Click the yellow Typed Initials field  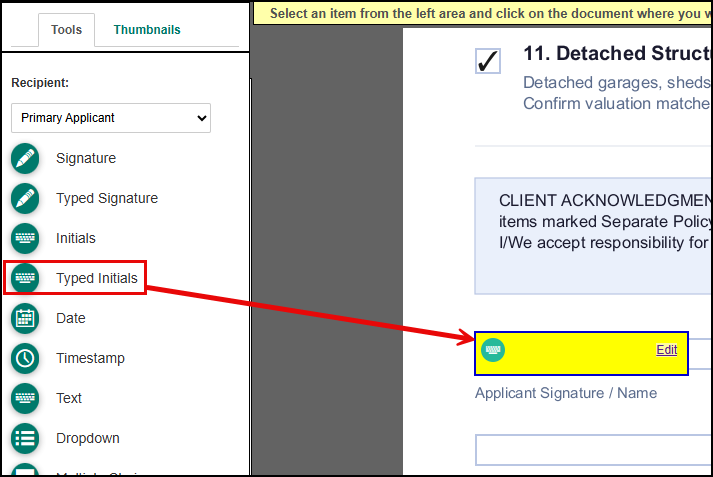[x=581, y=353]
